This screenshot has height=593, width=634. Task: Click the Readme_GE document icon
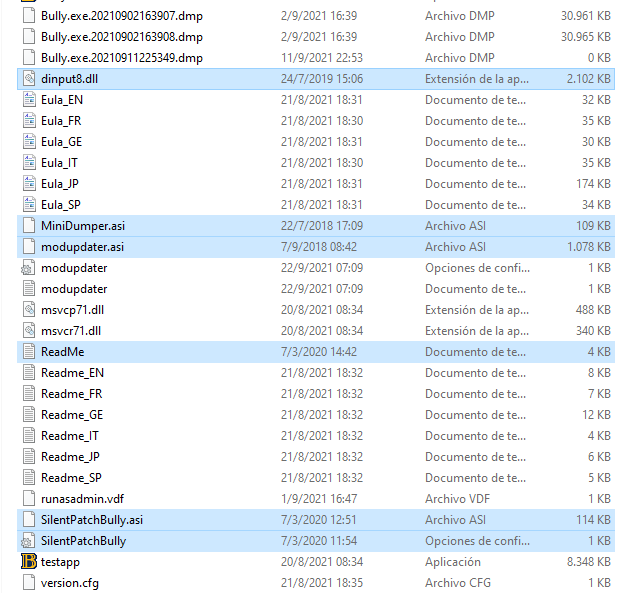click(29, 415)
